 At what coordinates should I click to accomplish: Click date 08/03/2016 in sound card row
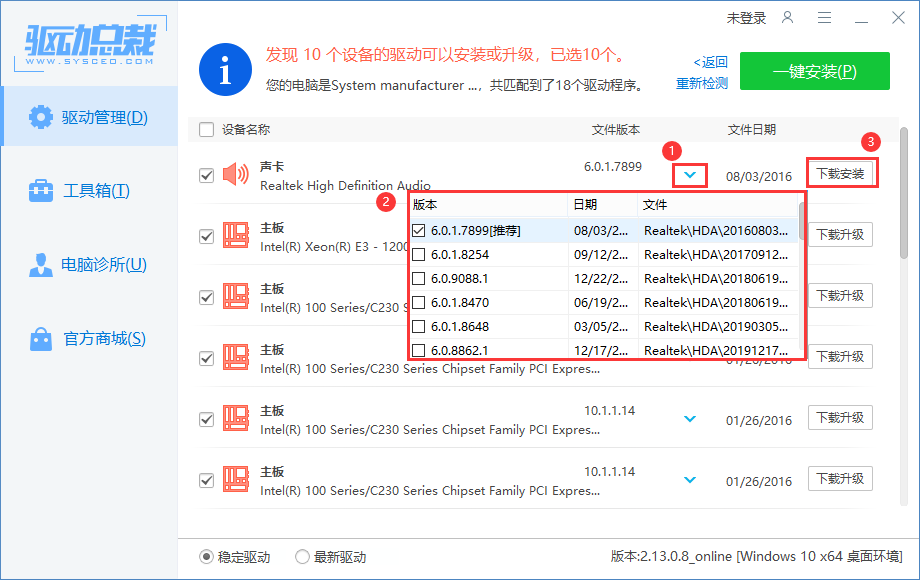[x=759, y=177]
